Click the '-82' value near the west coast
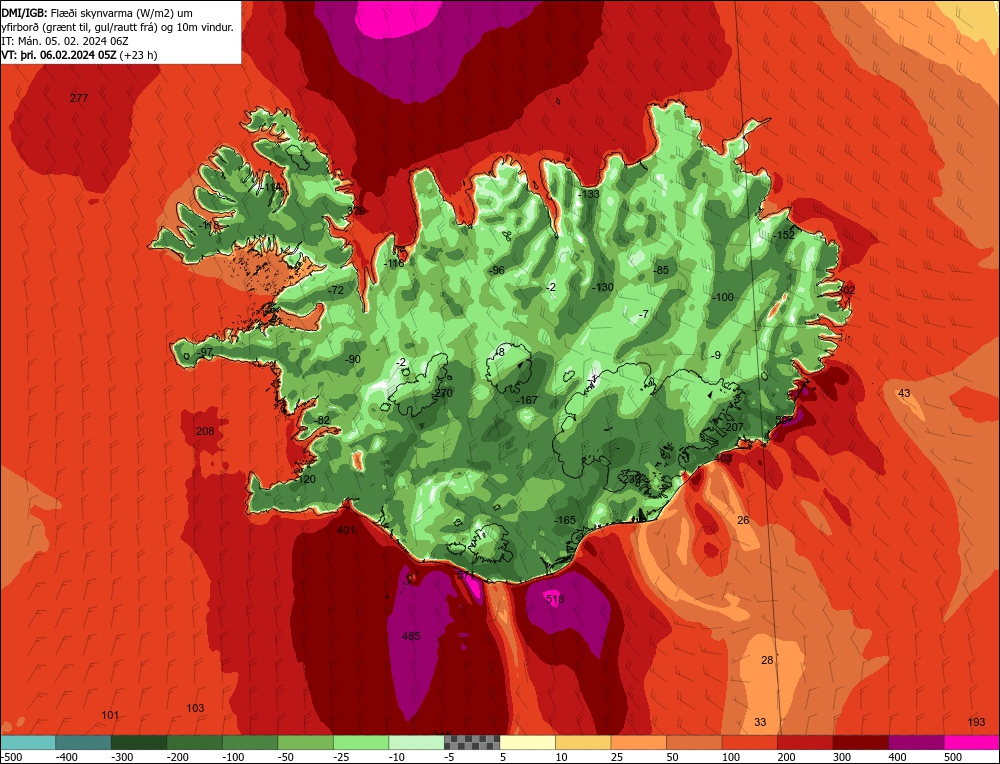This screenshot has height=764, width=1000. point(322,420)
